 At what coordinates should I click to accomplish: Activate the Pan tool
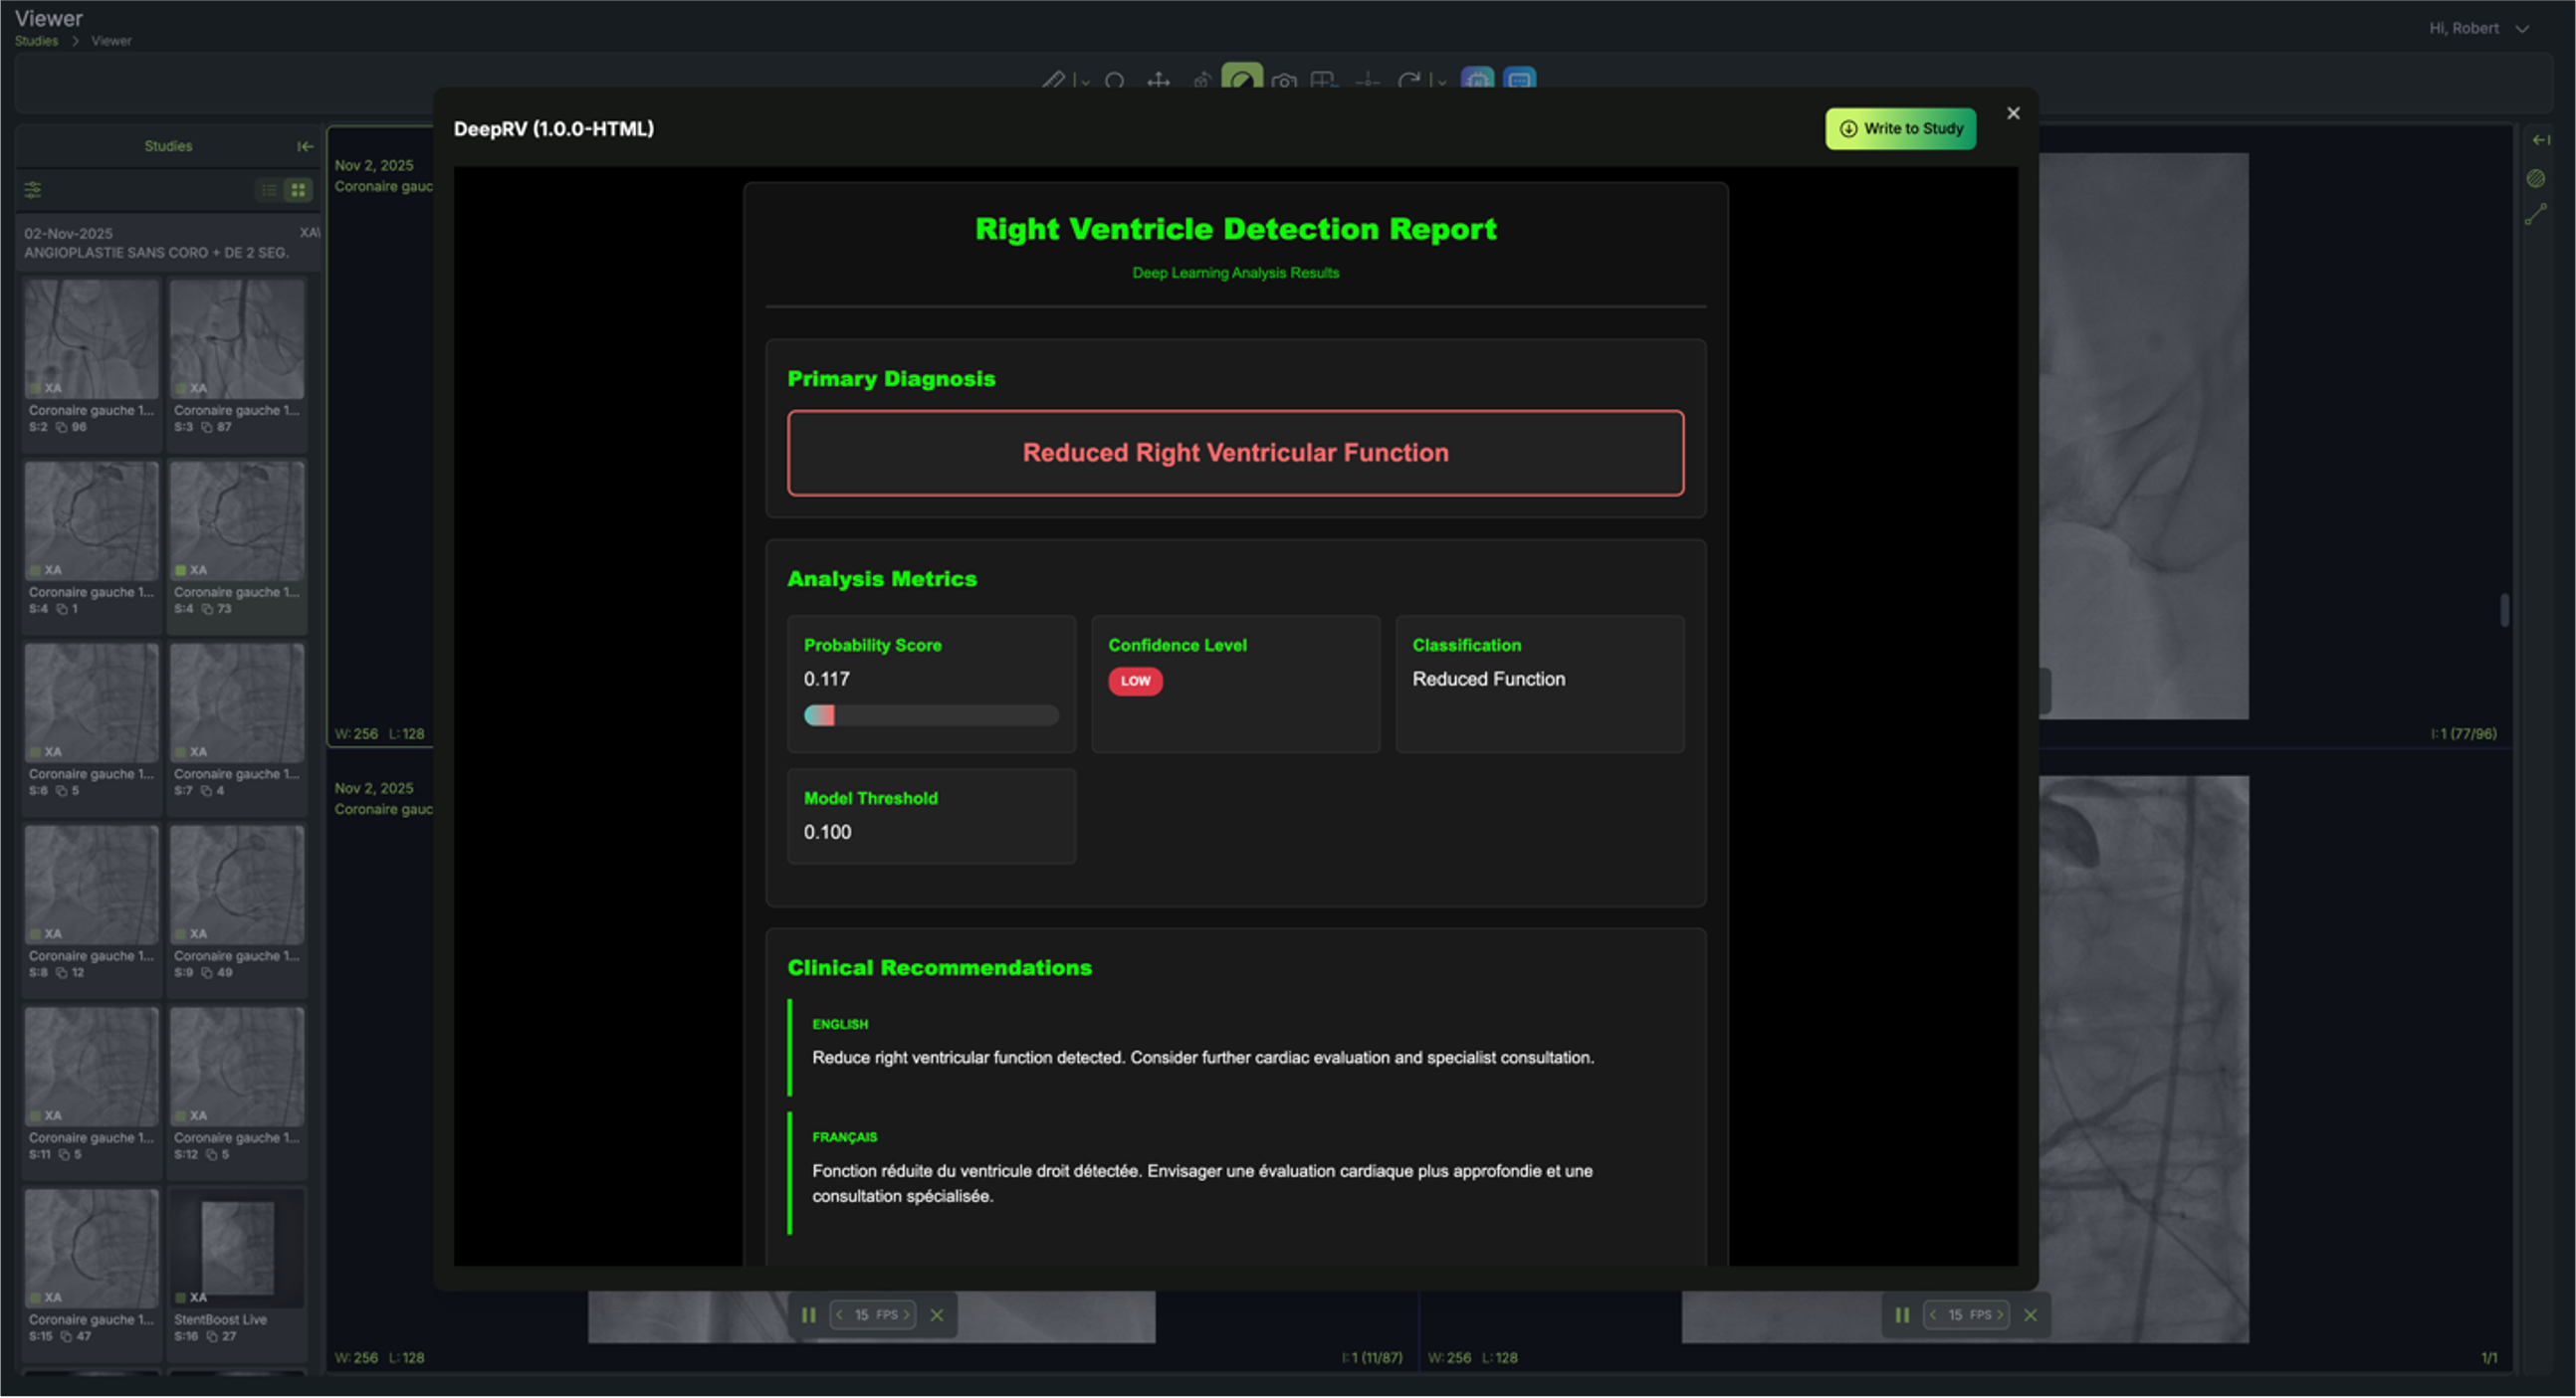(x=1158, y=82)
